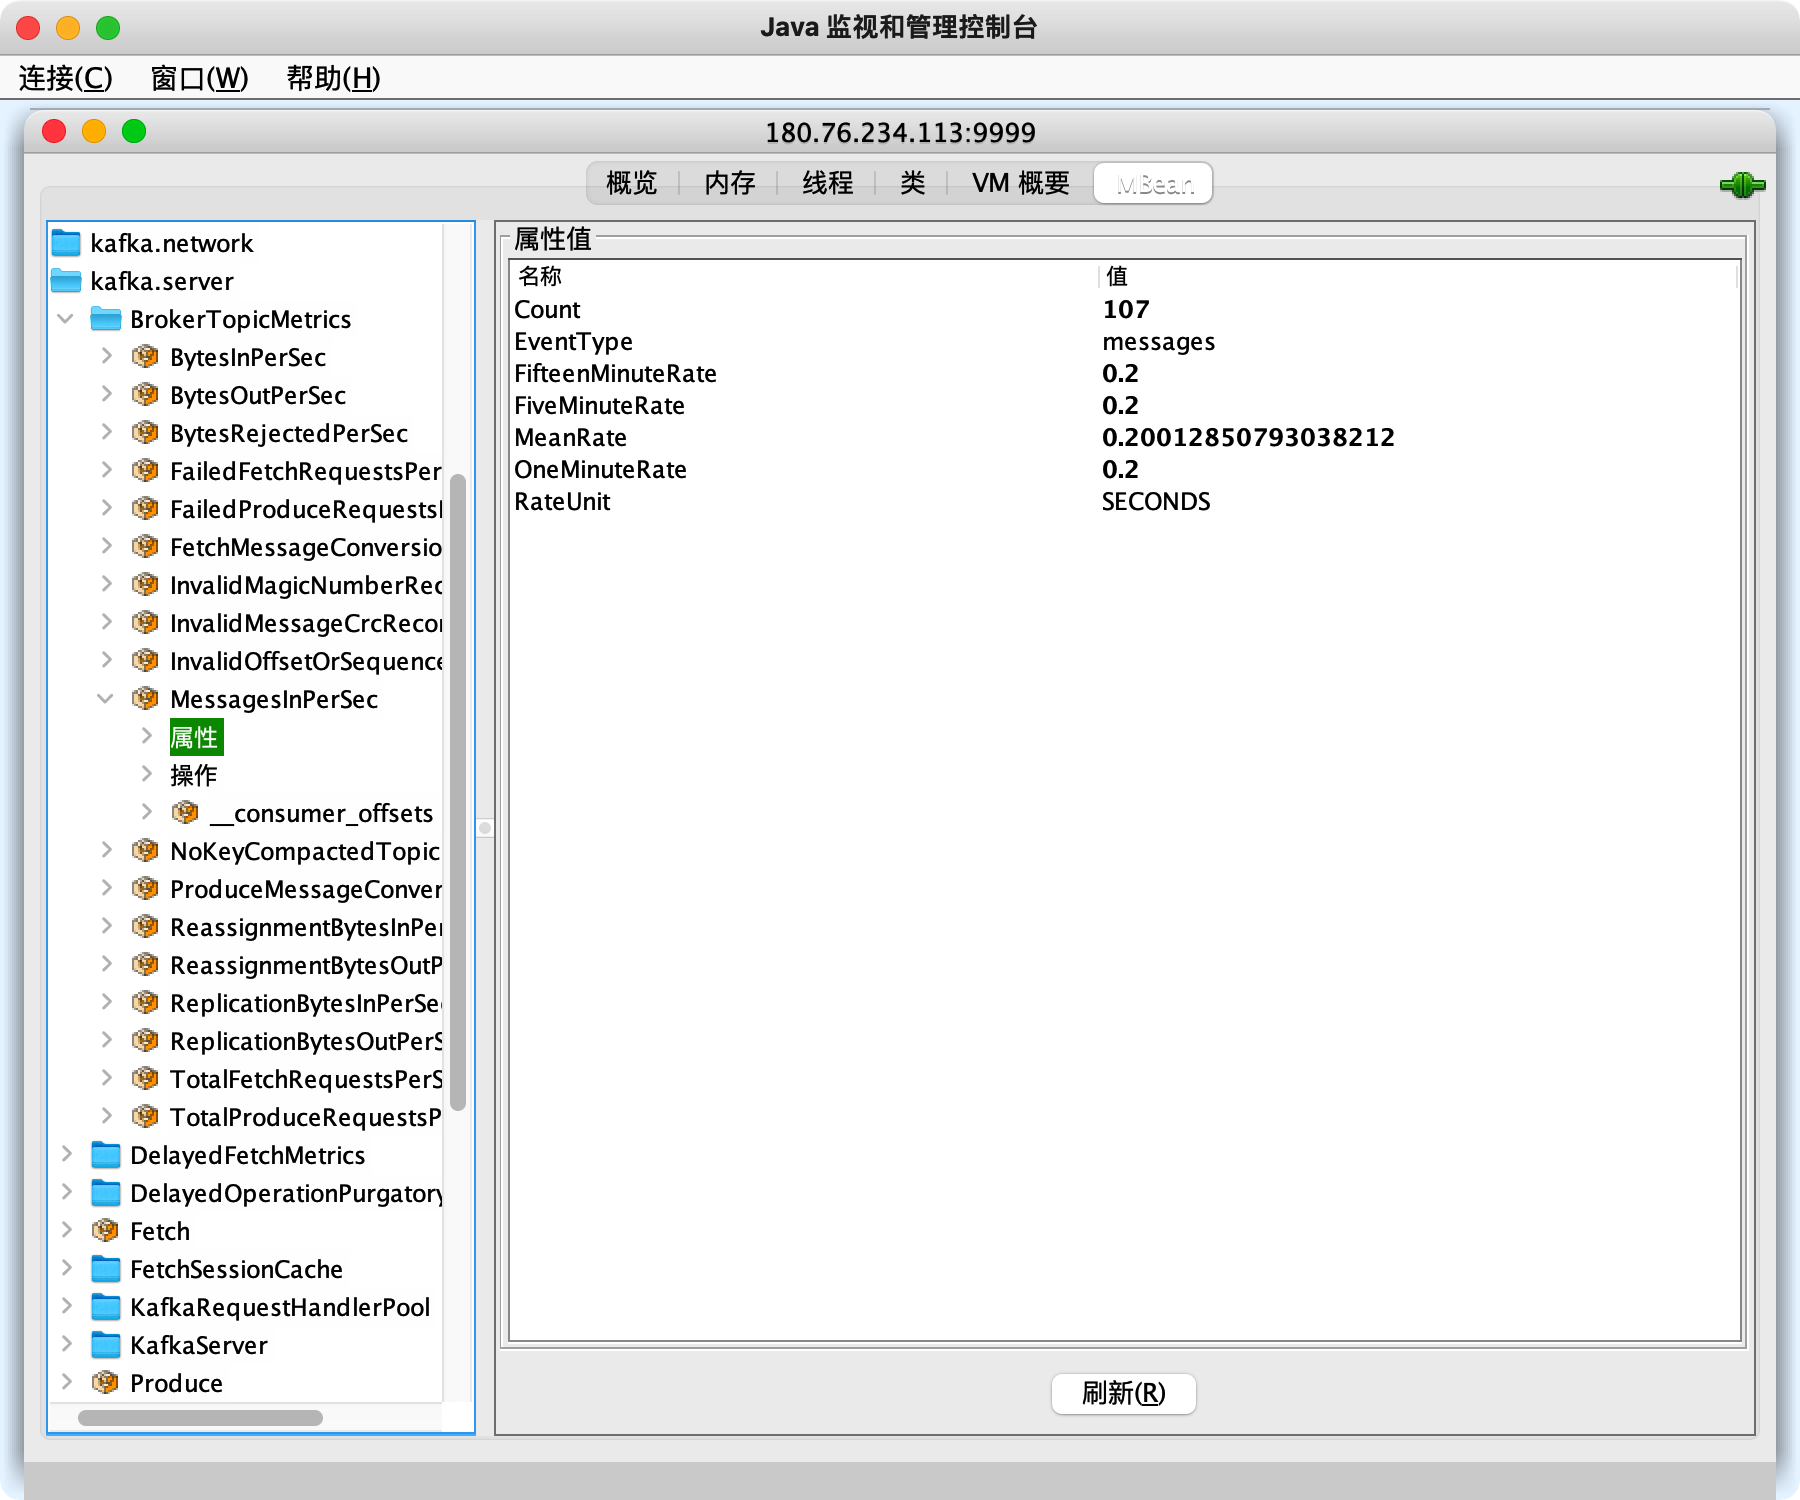Viewport: 1800px width, 1500px height.
Task: Collapse the BrokerTopicMetrics folder
Action: click(x=66, y=319)
